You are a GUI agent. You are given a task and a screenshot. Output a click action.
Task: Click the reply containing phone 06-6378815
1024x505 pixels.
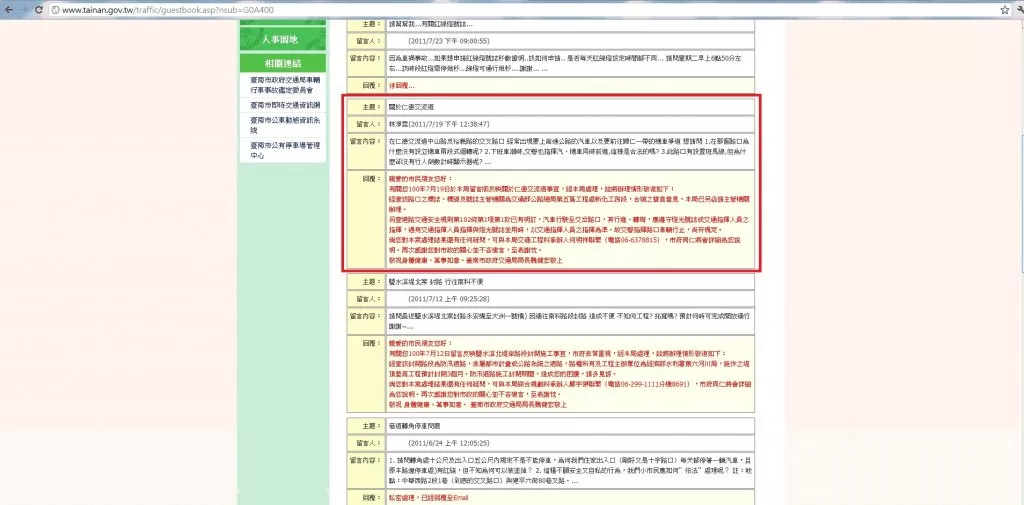(x=569, y=219)
